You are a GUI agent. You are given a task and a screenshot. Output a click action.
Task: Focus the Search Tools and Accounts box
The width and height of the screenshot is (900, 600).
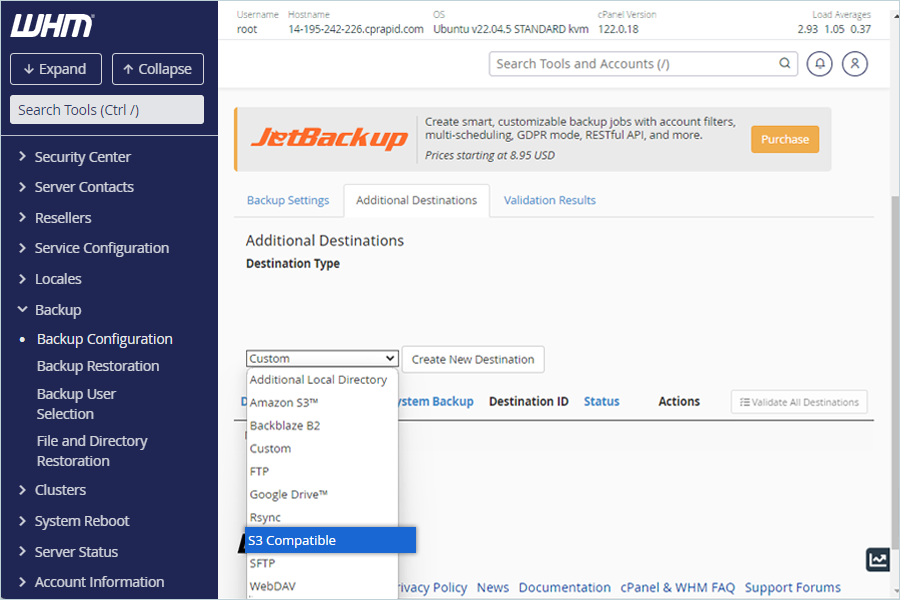(643, 64)
